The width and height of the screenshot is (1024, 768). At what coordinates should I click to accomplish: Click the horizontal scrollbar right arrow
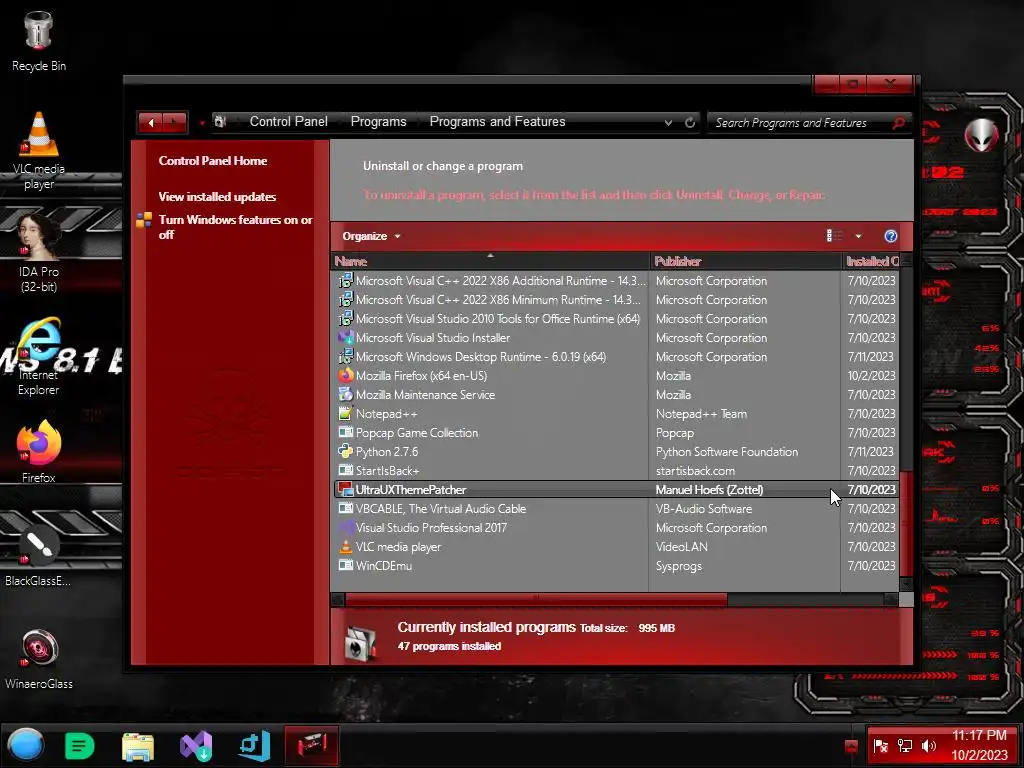(891, 599)
